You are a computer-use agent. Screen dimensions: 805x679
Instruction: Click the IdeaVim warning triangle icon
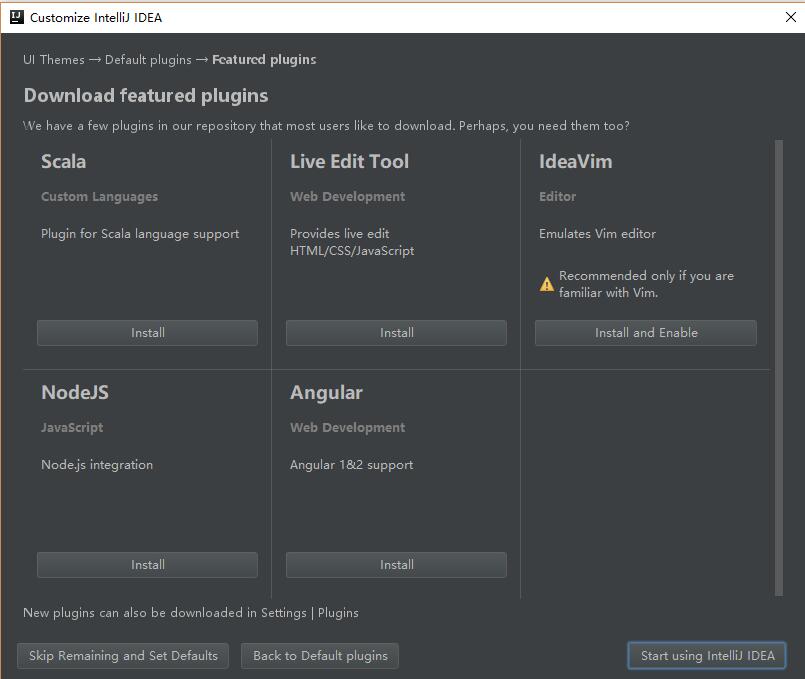pyautogui.click(x=547, y=284)
